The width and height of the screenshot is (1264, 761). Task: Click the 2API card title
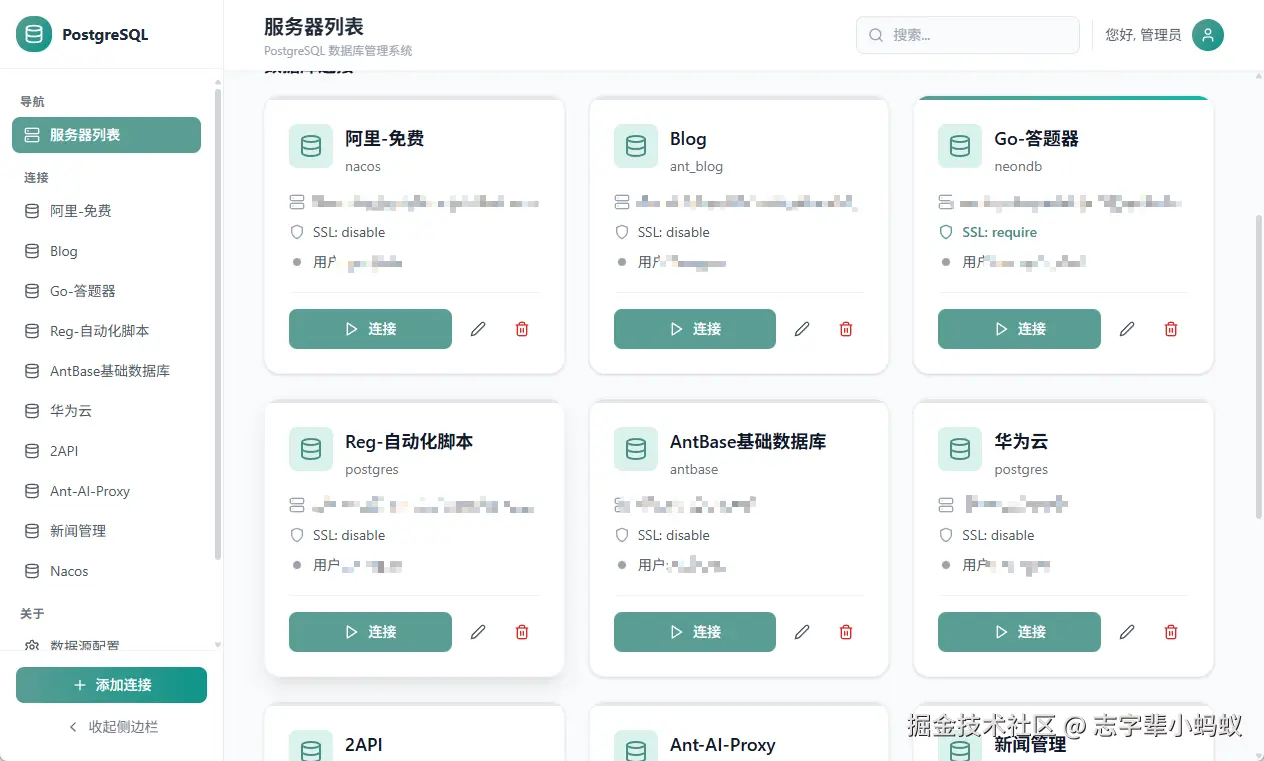(364, 745)
